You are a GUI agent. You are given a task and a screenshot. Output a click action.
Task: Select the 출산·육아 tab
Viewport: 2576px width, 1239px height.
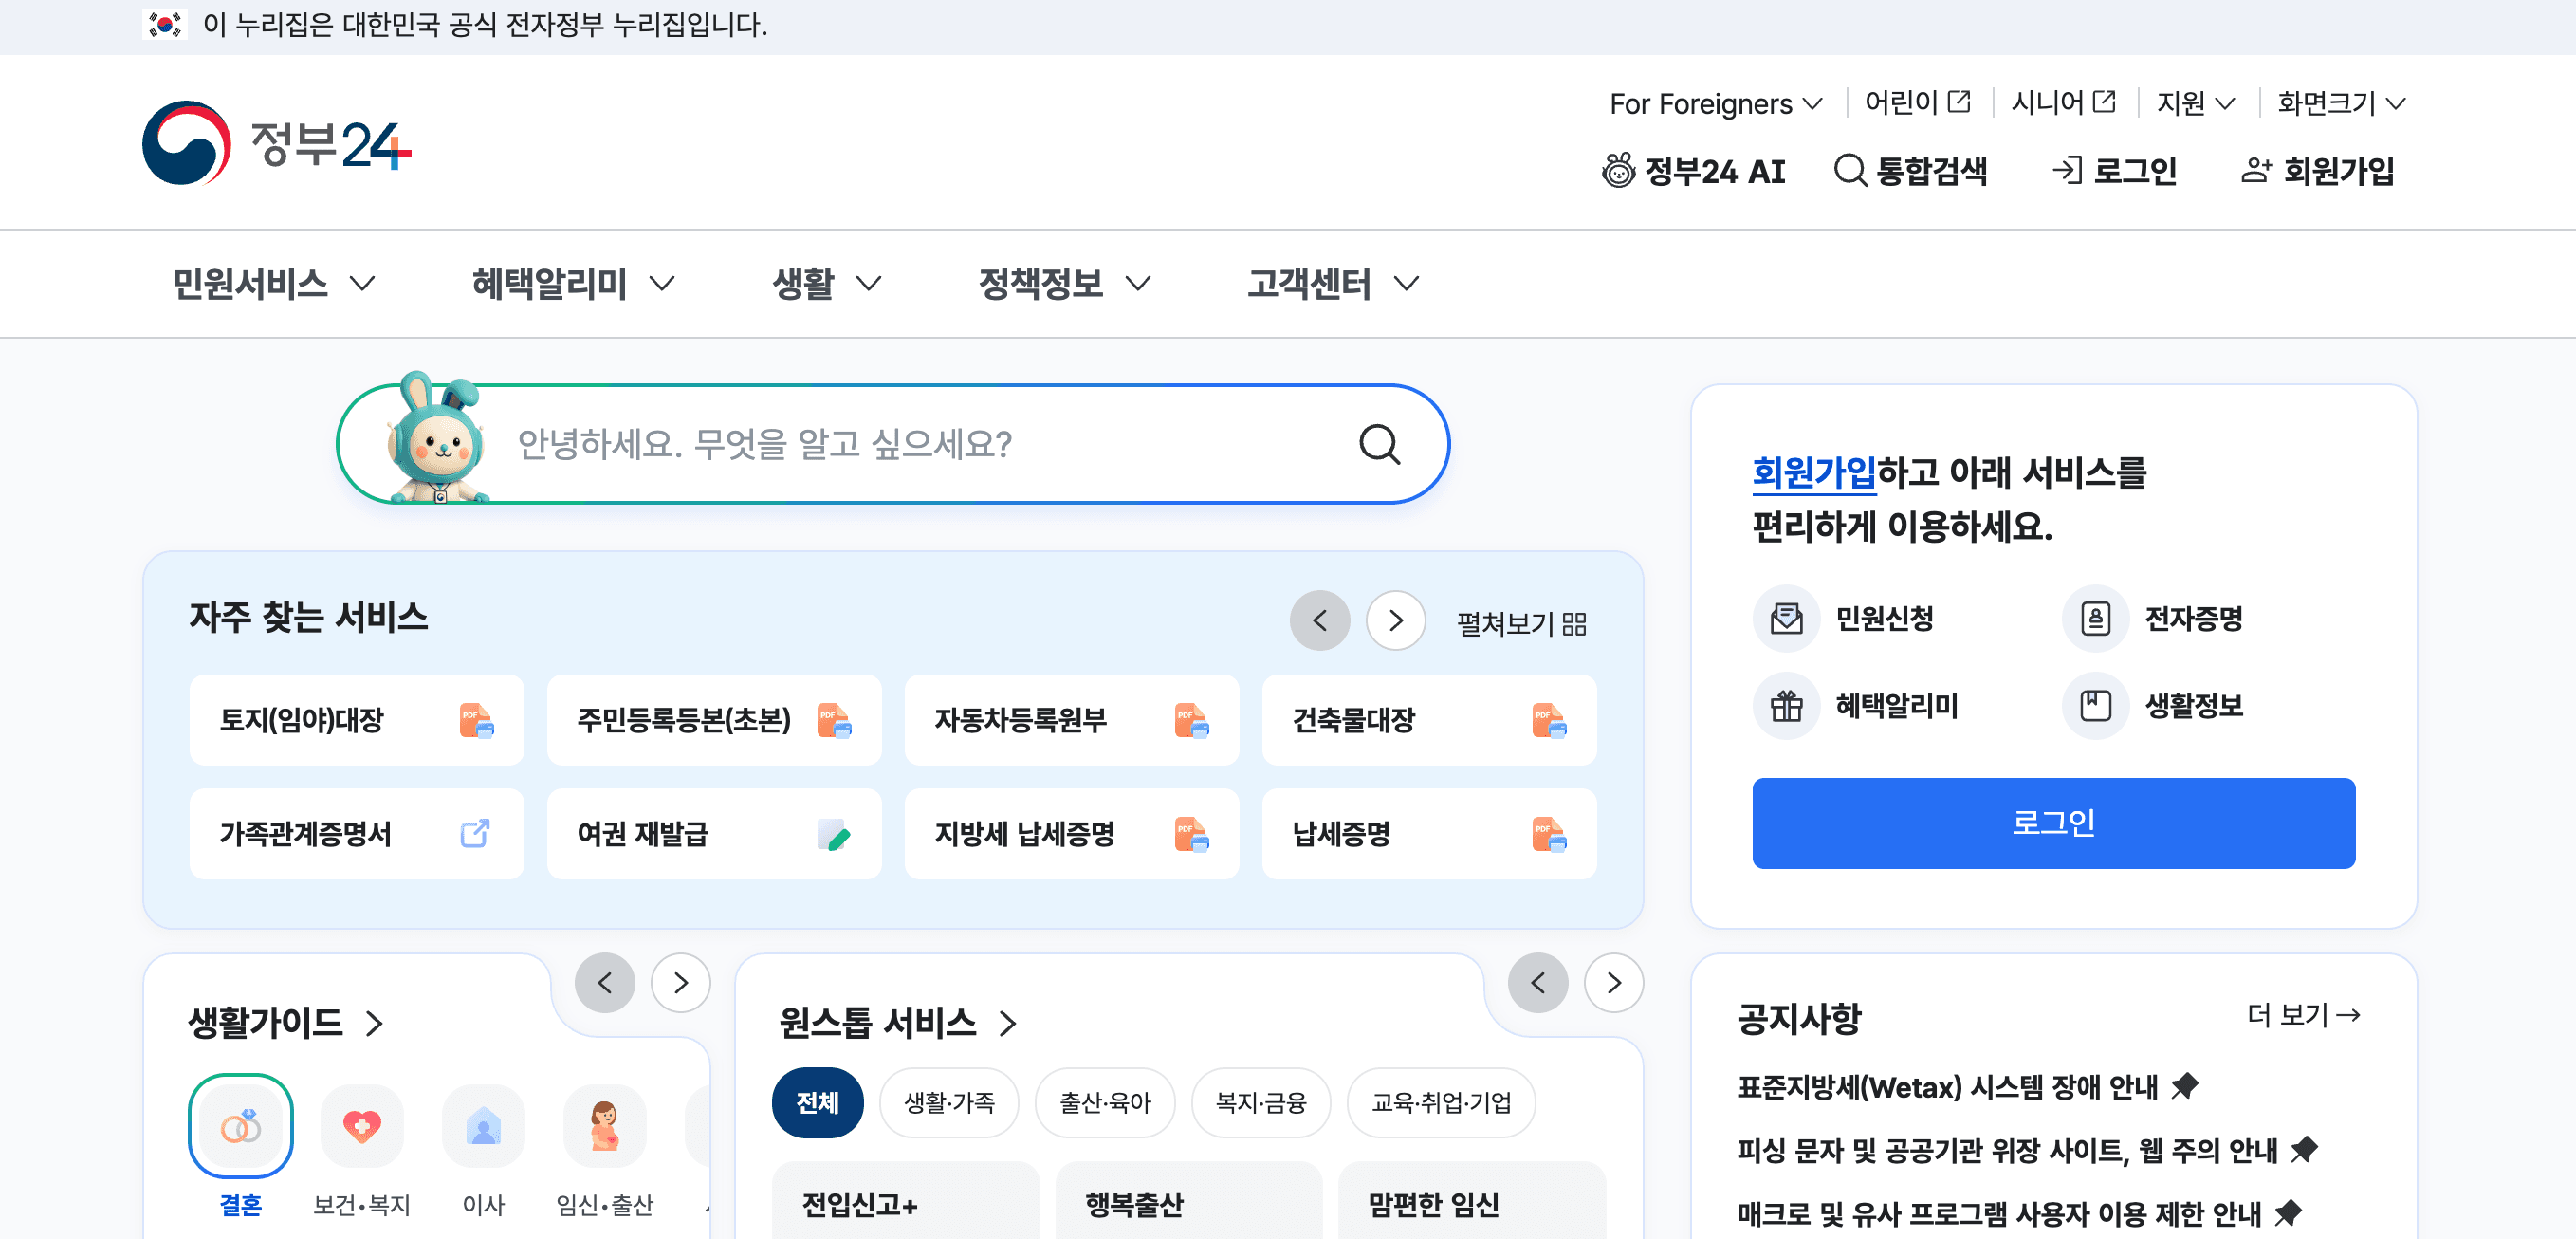tap(1105, 1103)
